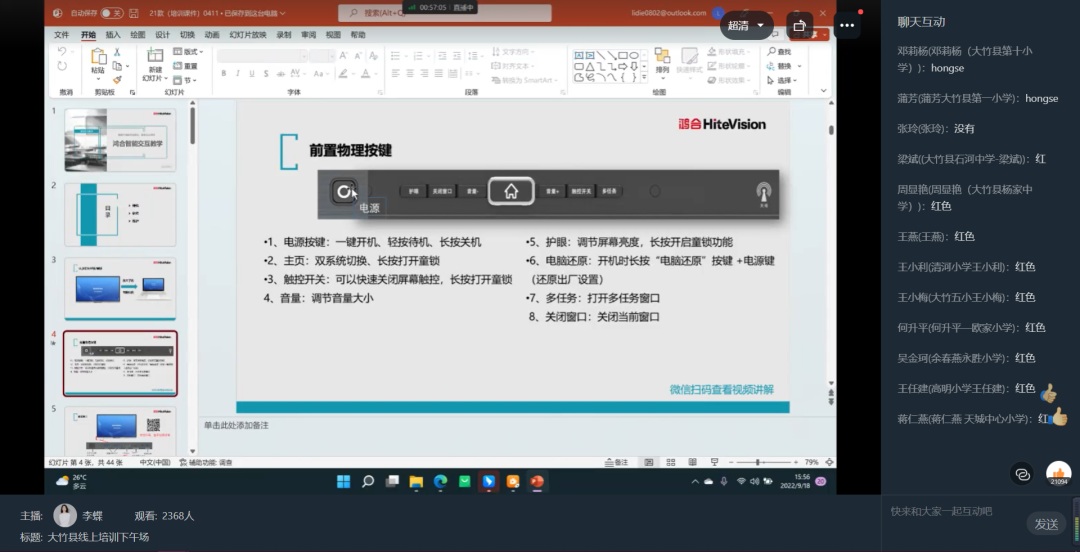Click the thumbs-up like button 21094
1080x552 pixels.
pos(1059,474)
